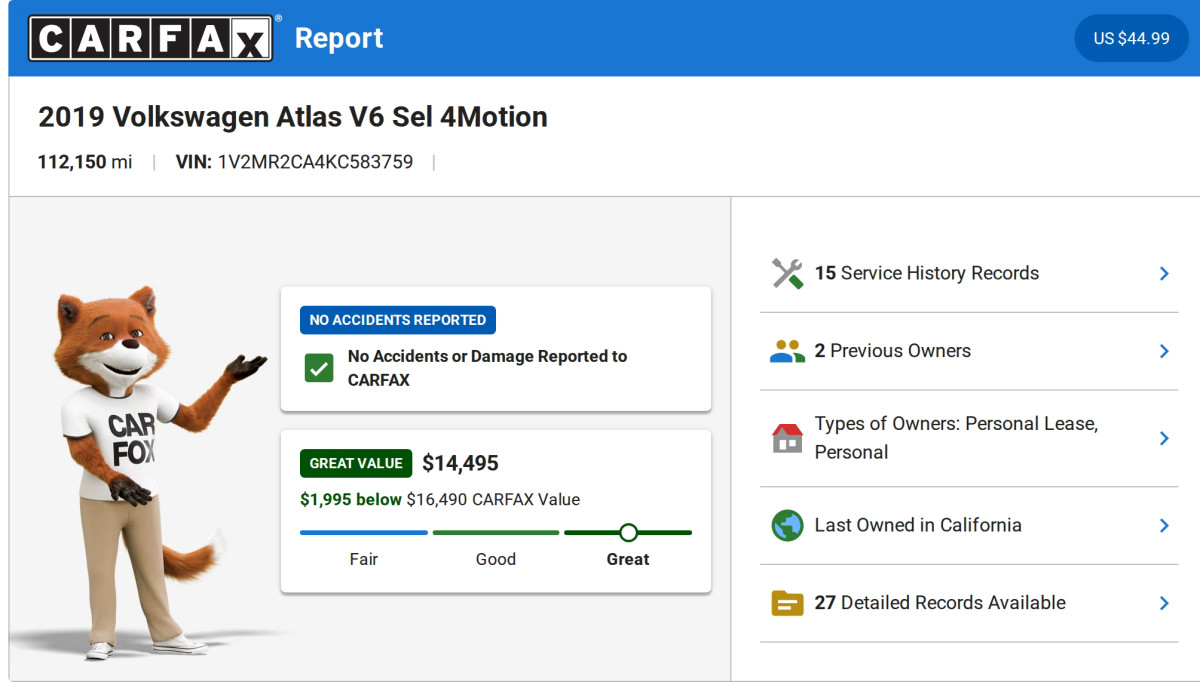Click No Accidents or Damage Reported text

pos(487,368)
